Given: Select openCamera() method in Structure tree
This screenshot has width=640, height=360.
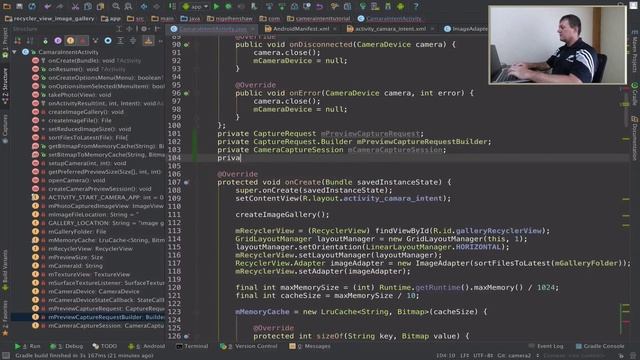Looking at the screenshot, I should tap(76, 180).
